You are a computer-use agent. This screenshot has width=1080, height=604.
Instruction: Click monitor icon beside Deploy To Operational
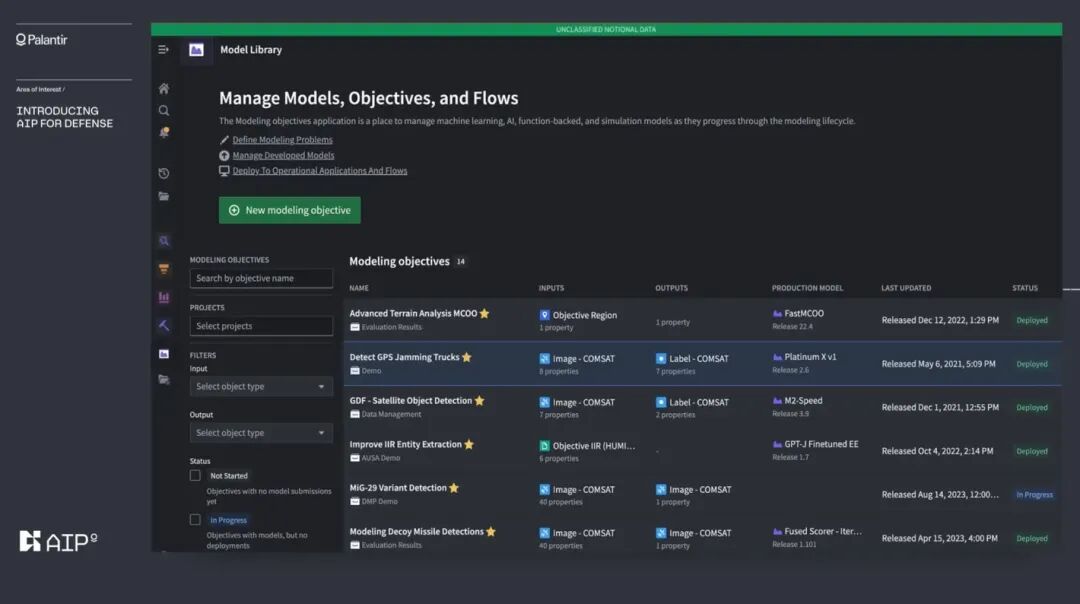coord(224,171)
